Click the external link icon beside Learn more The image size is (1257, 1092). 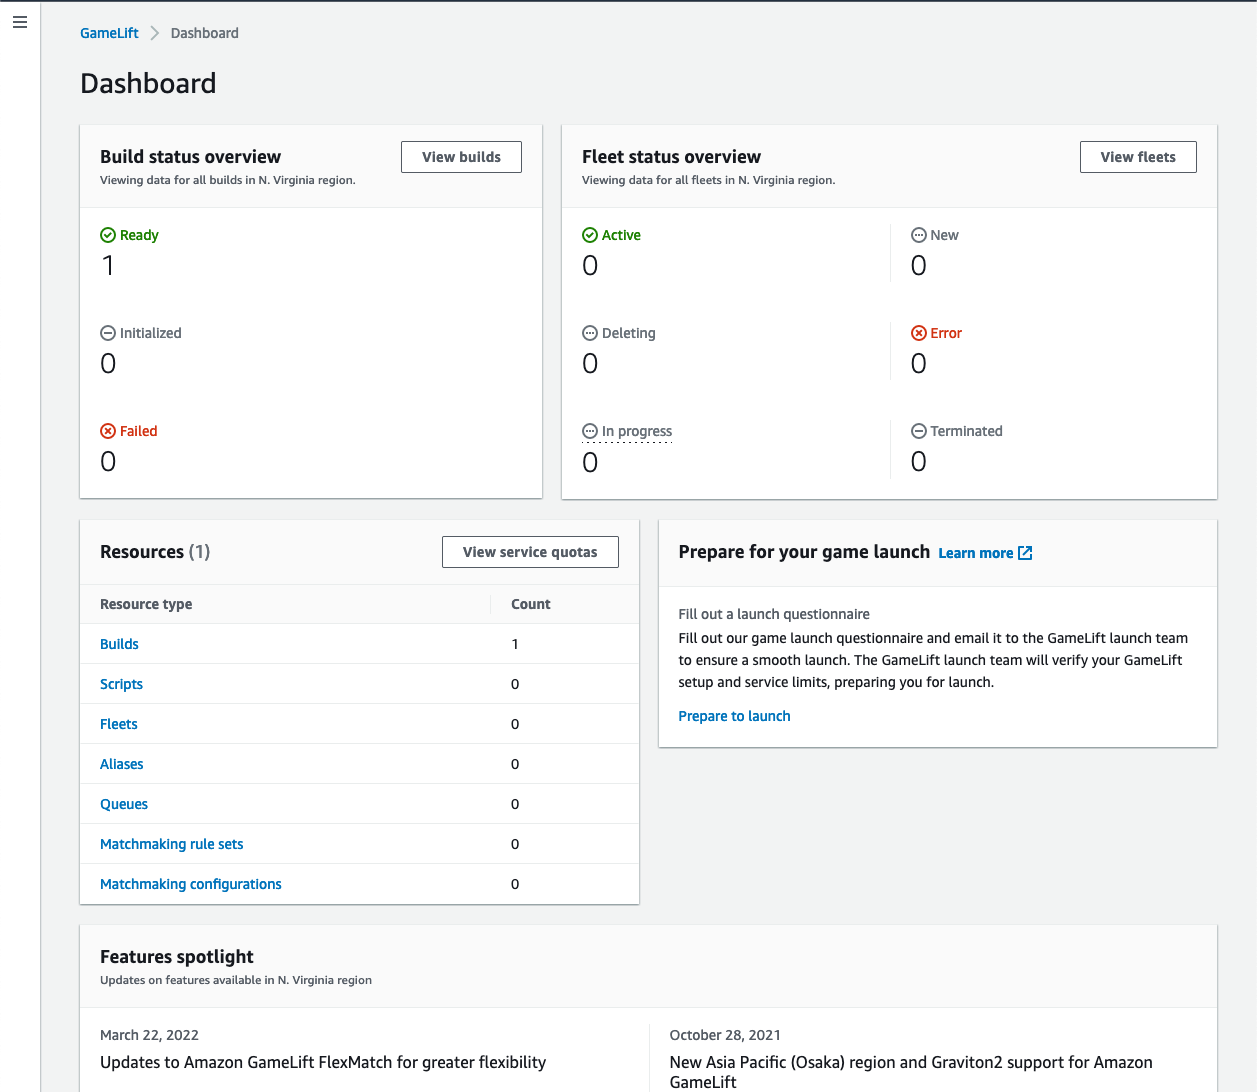(1026, 552)
